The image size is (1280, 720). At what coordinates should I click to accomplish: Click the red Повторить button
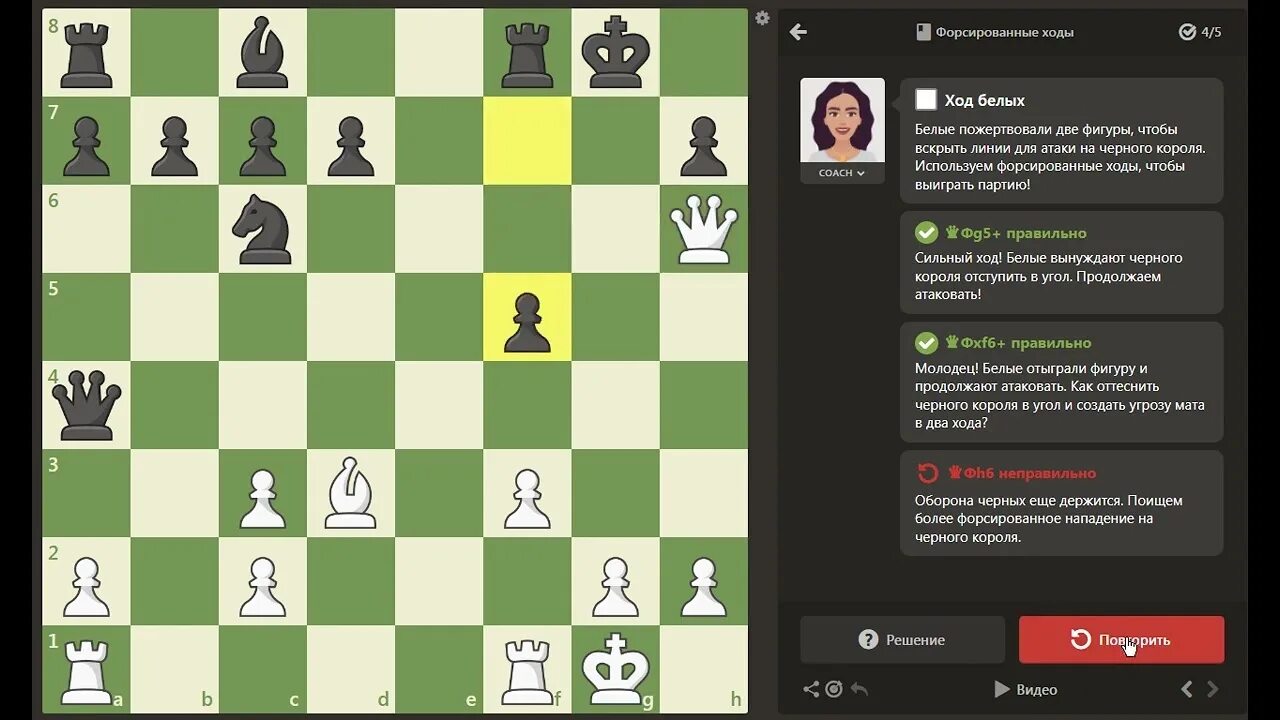pyautogui.click(x=1121, y=640)
